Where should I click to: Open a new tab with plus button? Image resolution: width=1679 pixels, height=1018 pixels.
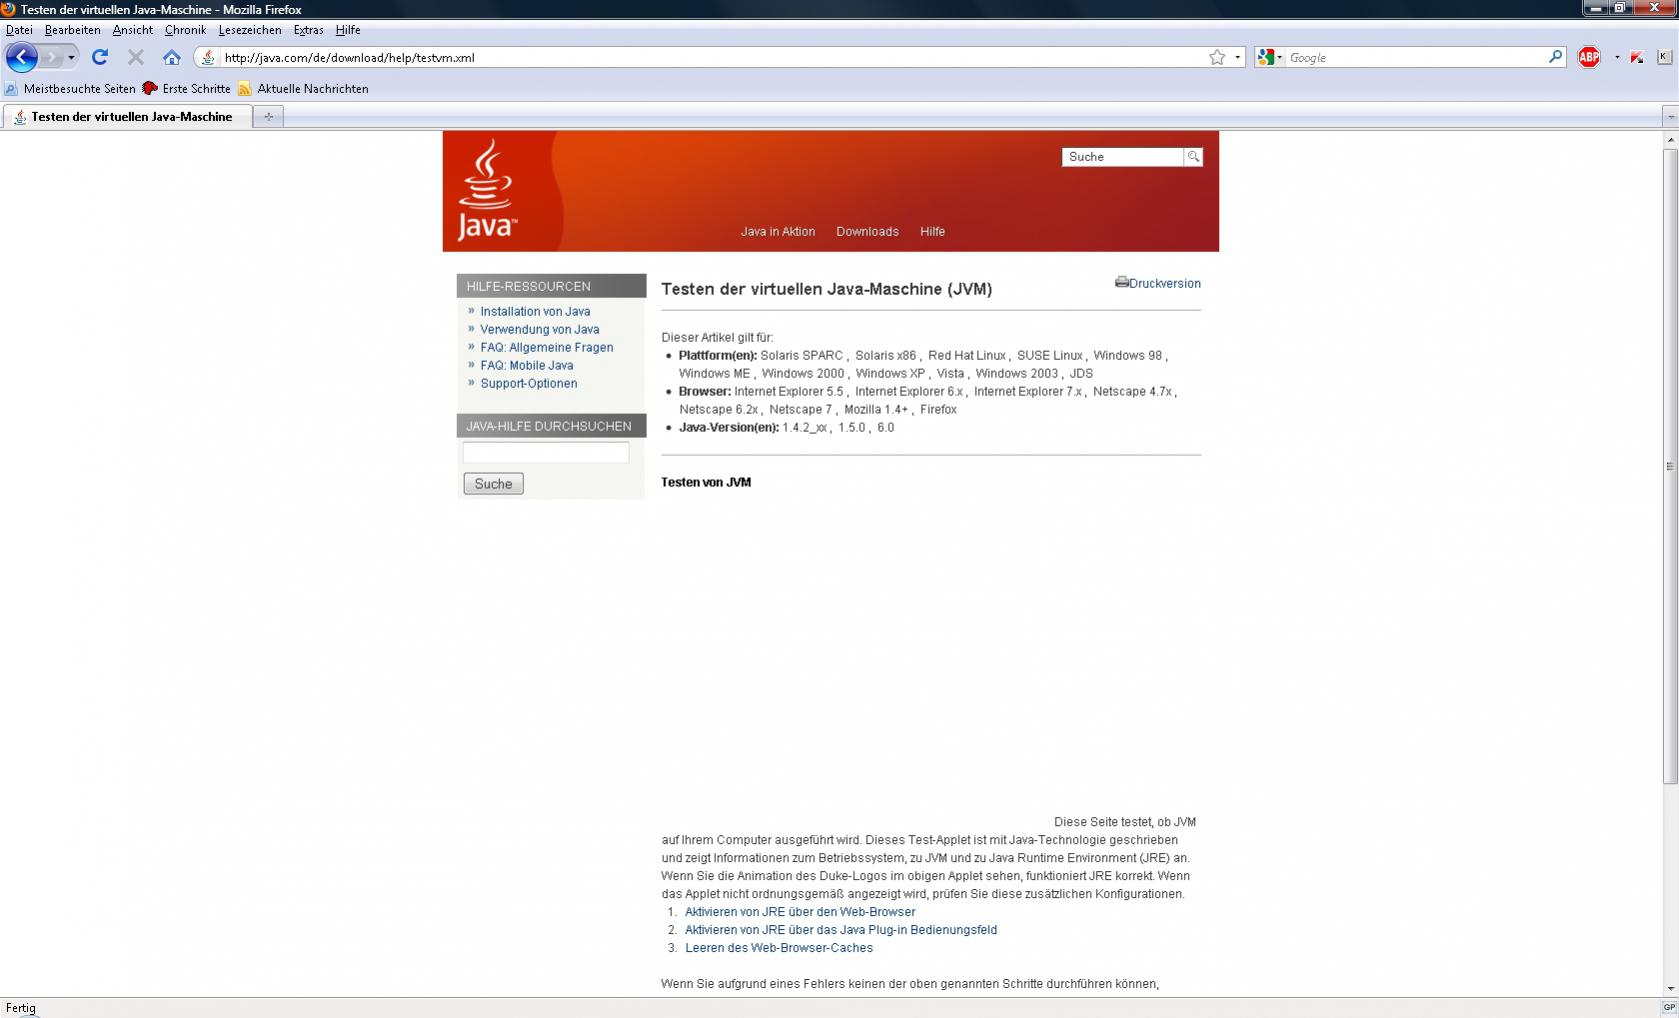(x=268, y=117)
